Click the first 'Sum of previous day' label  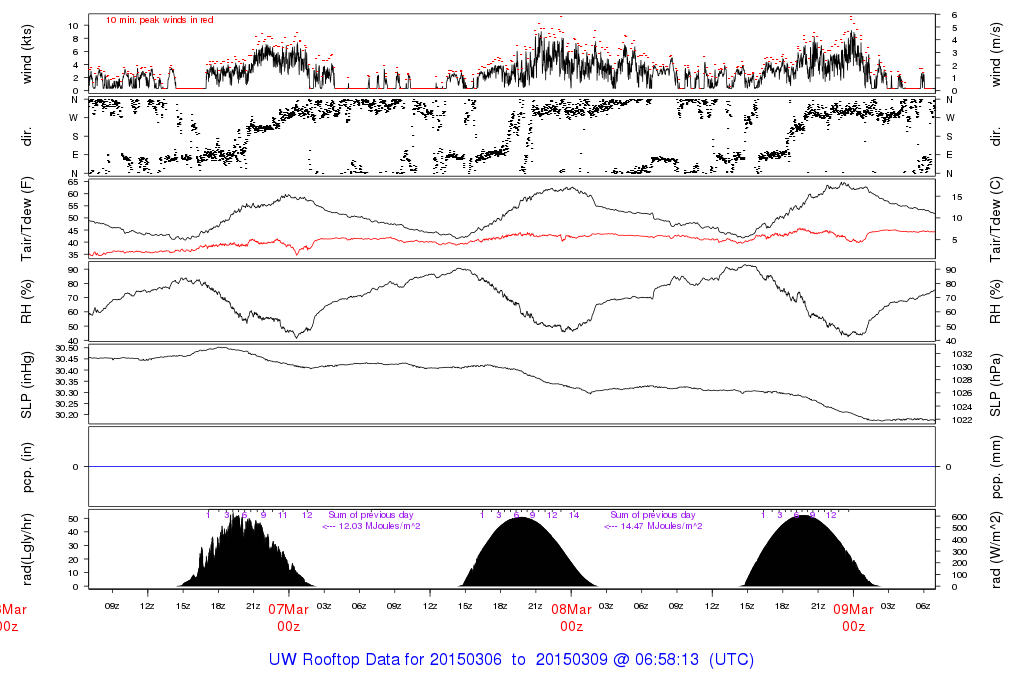tap(371, 515)
